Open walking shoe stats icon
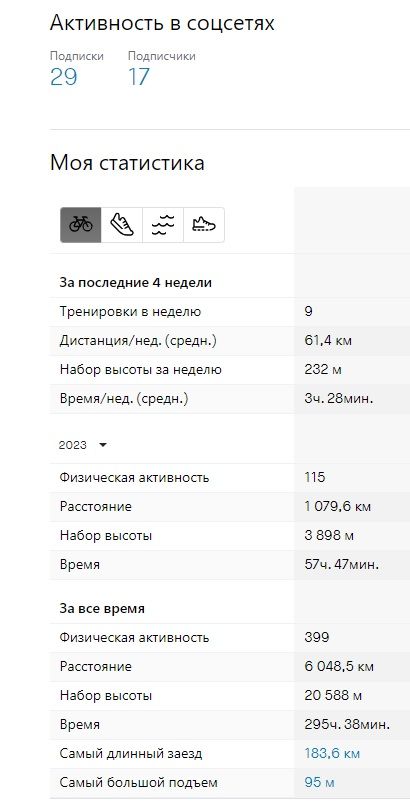 (x=204, y=225)
